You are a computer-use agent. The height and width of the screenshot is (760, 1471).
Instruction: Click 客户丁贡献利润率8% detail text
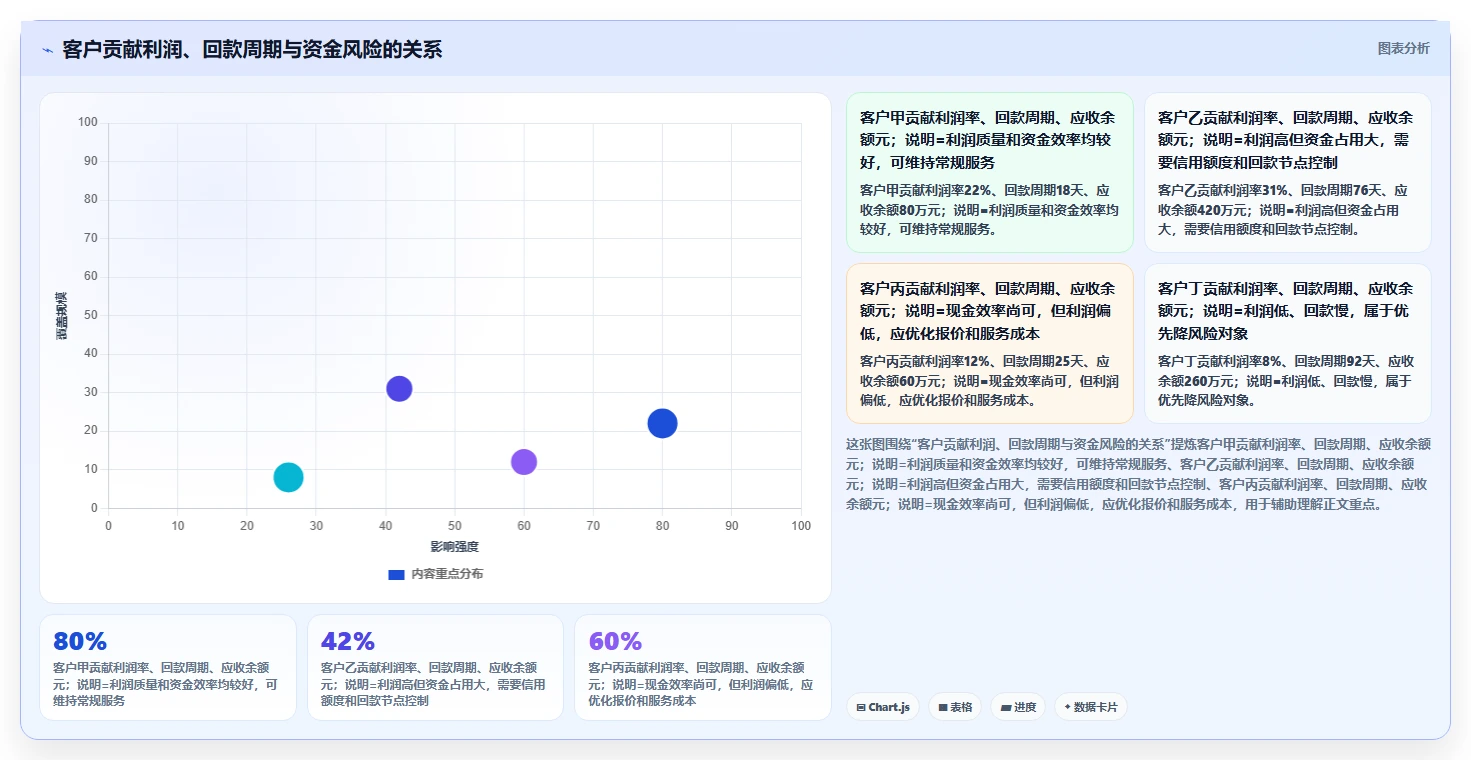tap(1287, 381)
